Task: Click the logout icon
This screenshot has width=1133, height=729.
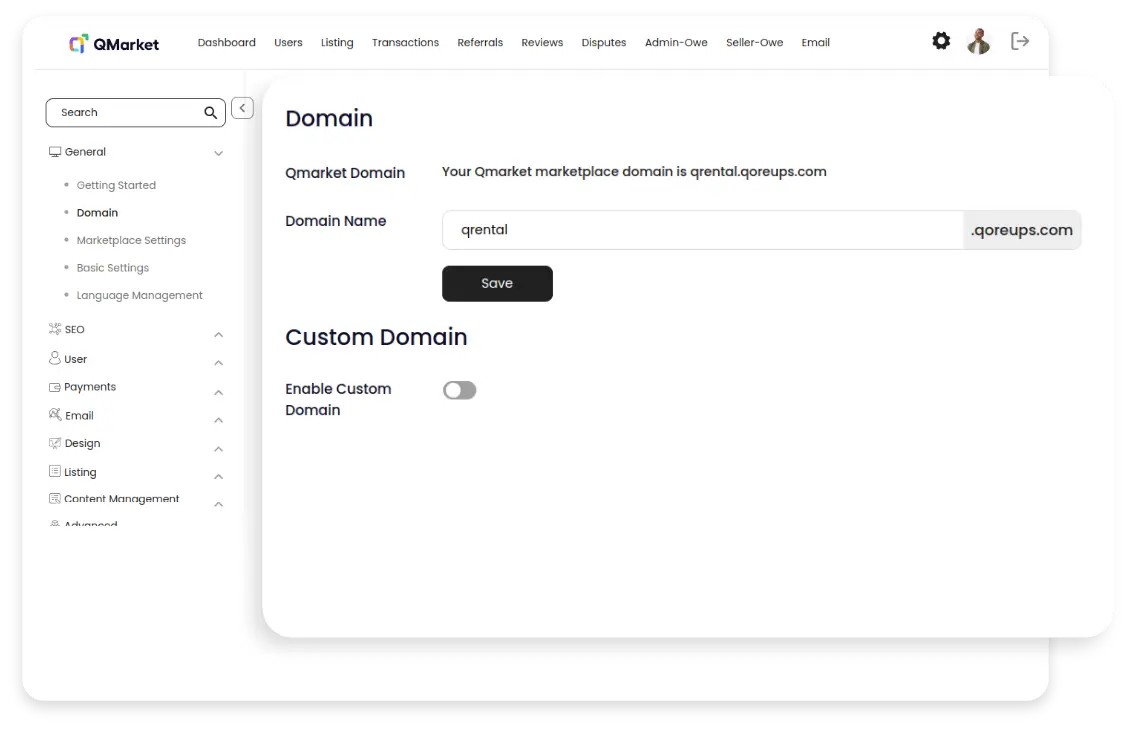Action: pos(1020,41)
